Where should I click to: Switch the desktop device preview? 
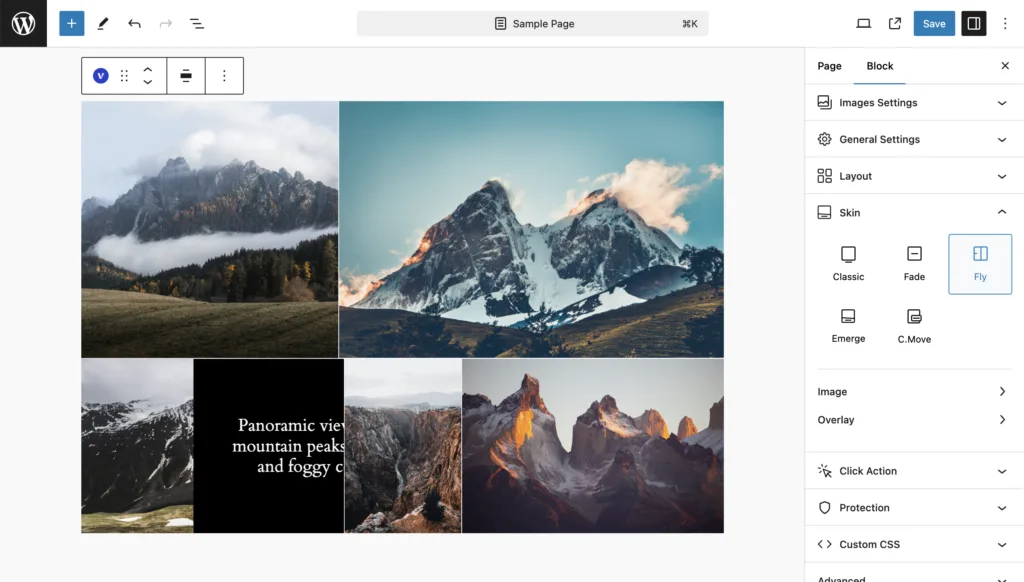(x=863, y=24)
